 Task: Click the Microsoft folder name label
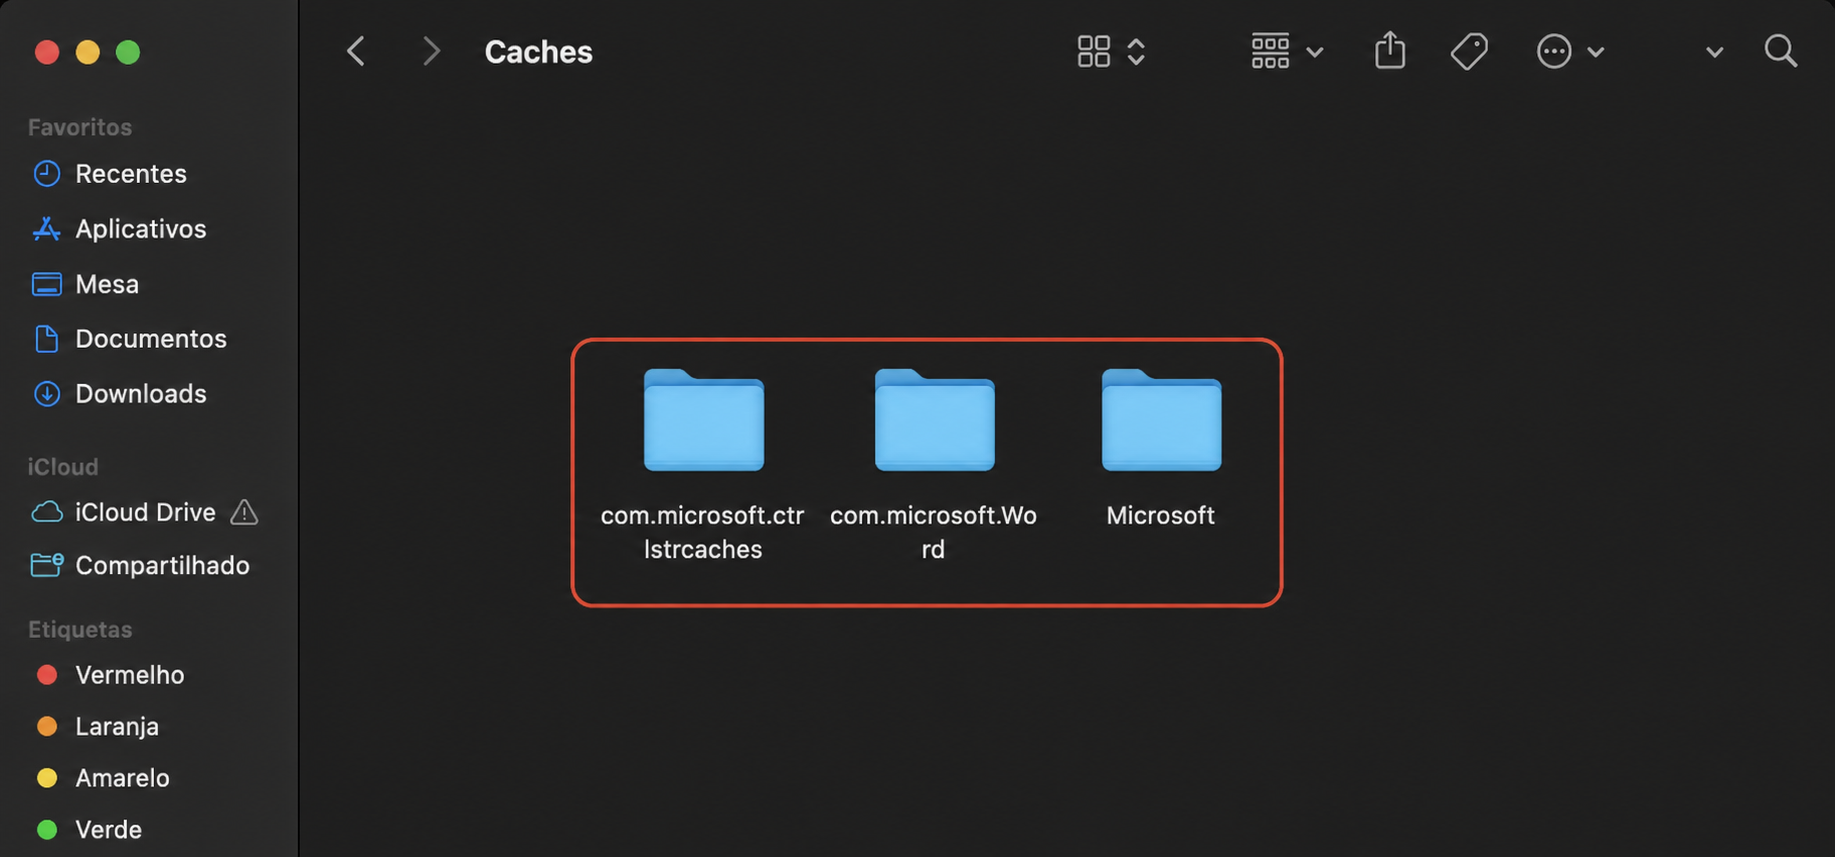point(1160,515)
